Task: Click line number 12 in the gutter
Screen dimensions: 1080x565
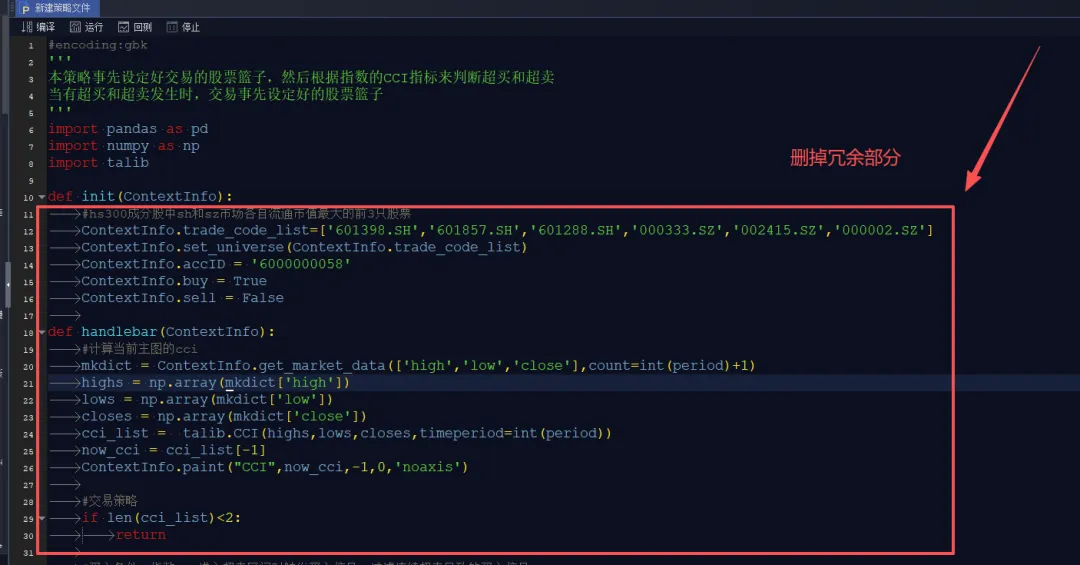Action: 28,232
